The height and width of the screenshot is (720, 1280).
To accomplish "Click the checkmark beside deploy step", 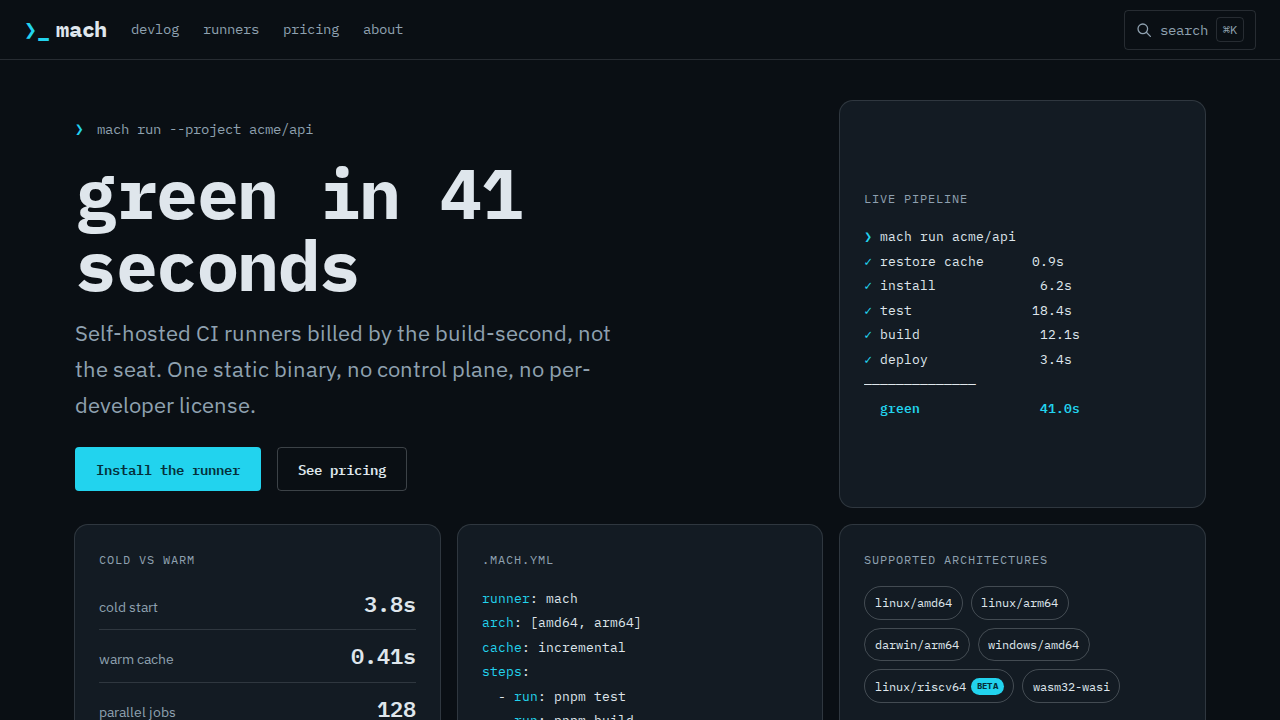I will pos(868,360).
